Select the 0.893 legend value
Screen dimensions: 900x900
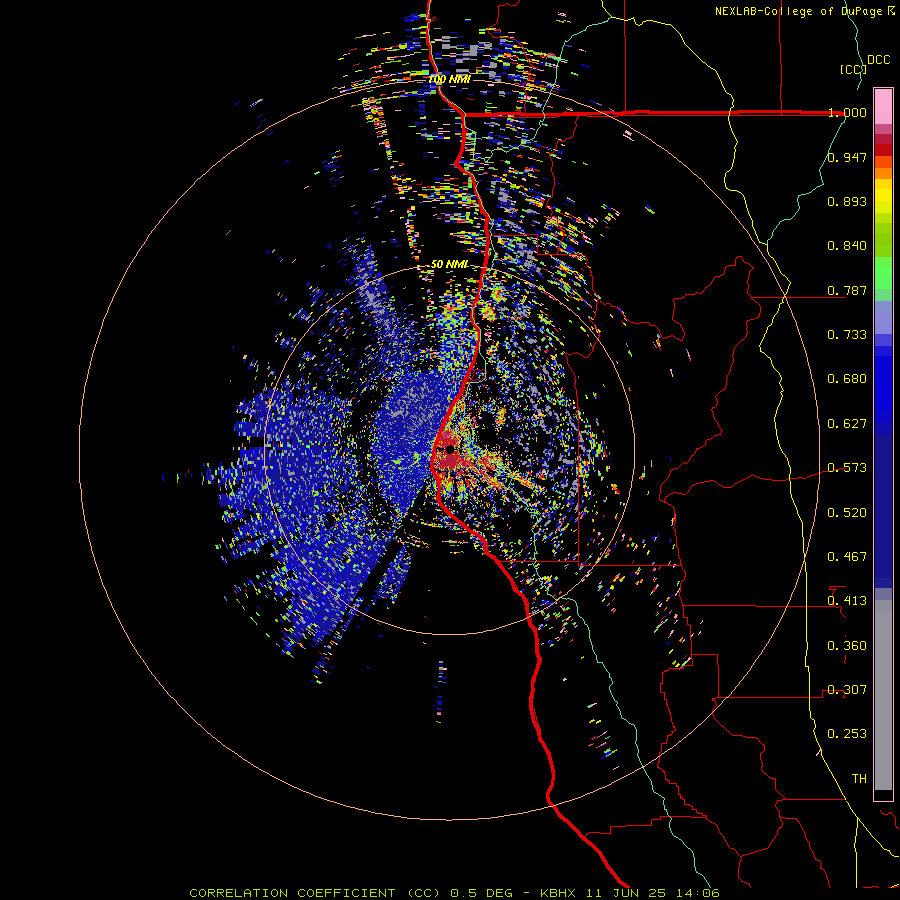(x=847, y=201)
